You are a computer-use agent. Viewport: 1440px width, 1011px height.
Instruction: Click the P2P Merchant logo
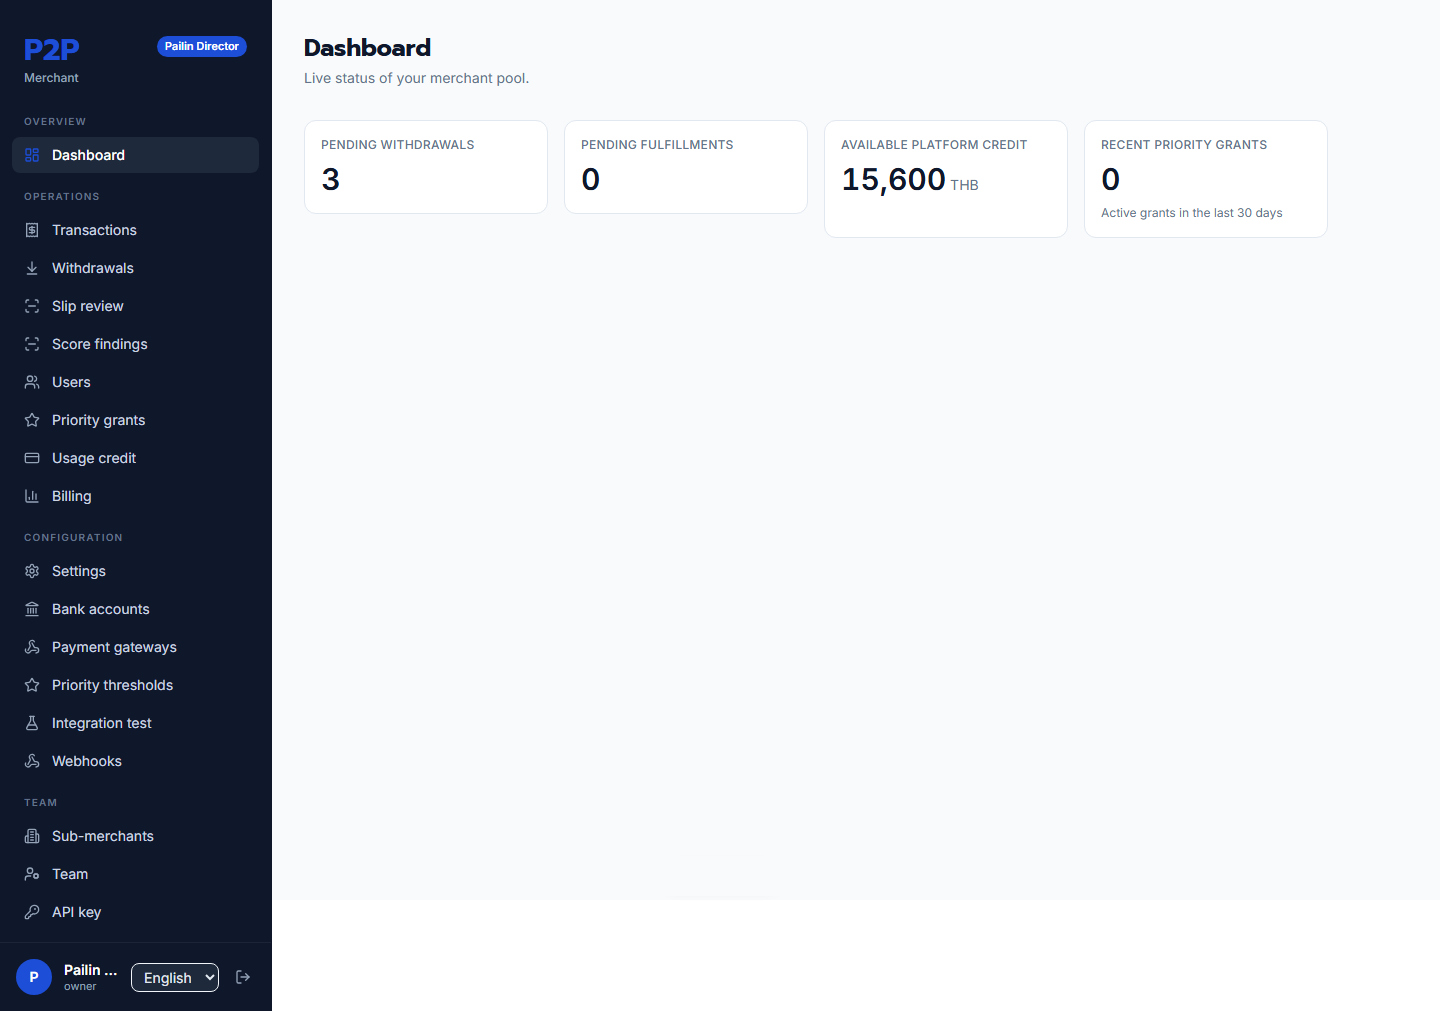pos(52,60)
